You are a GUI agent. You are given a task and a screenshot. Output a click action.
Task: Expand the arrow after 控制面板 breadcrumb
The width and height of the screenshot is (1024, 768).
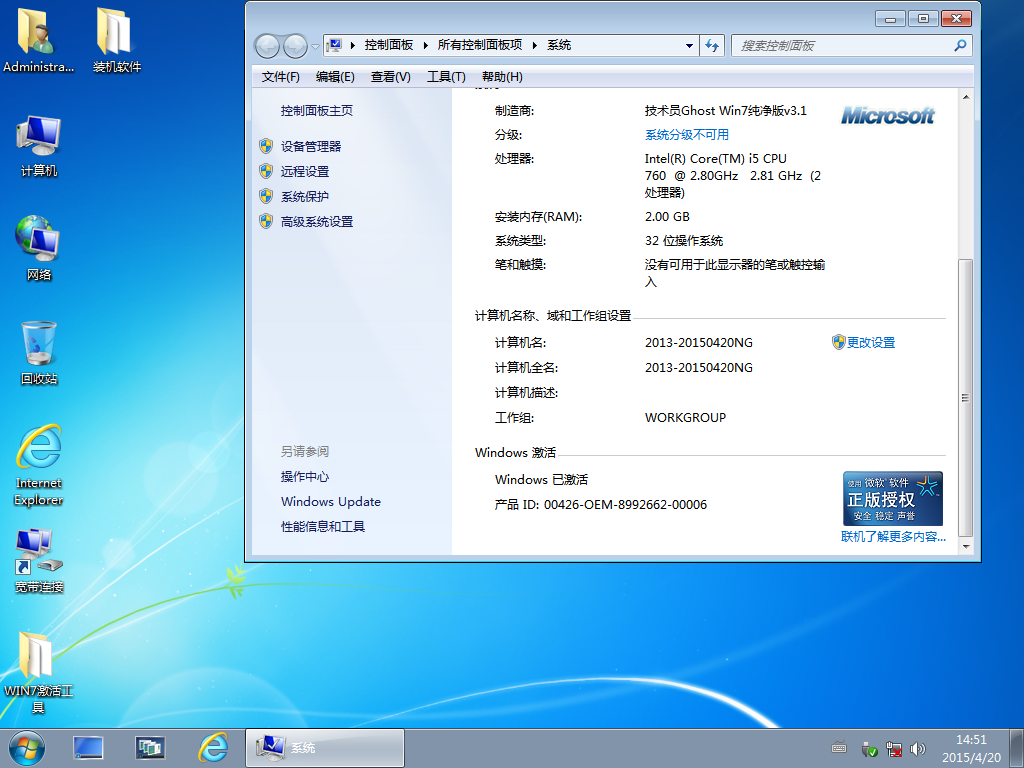click(426, 45)
